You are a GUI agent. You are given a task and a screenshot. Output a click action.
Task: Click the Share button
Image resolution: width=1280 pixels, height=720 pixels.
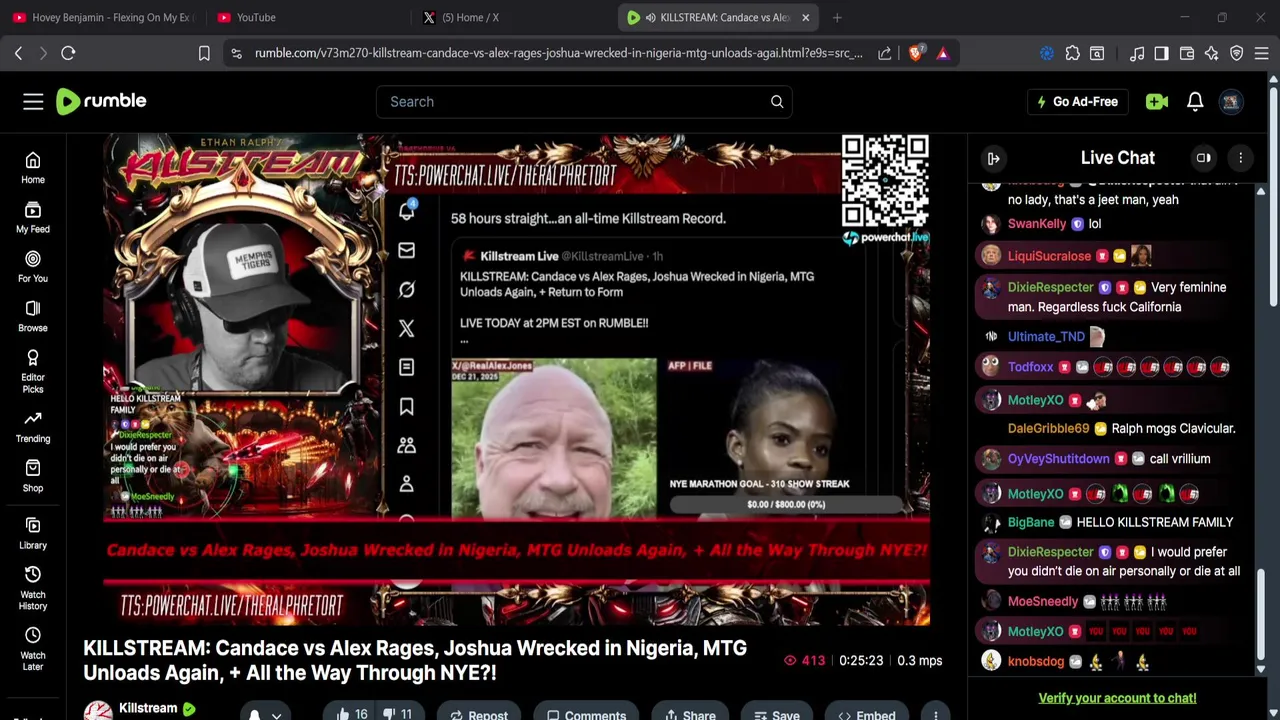tap(689, 714)
